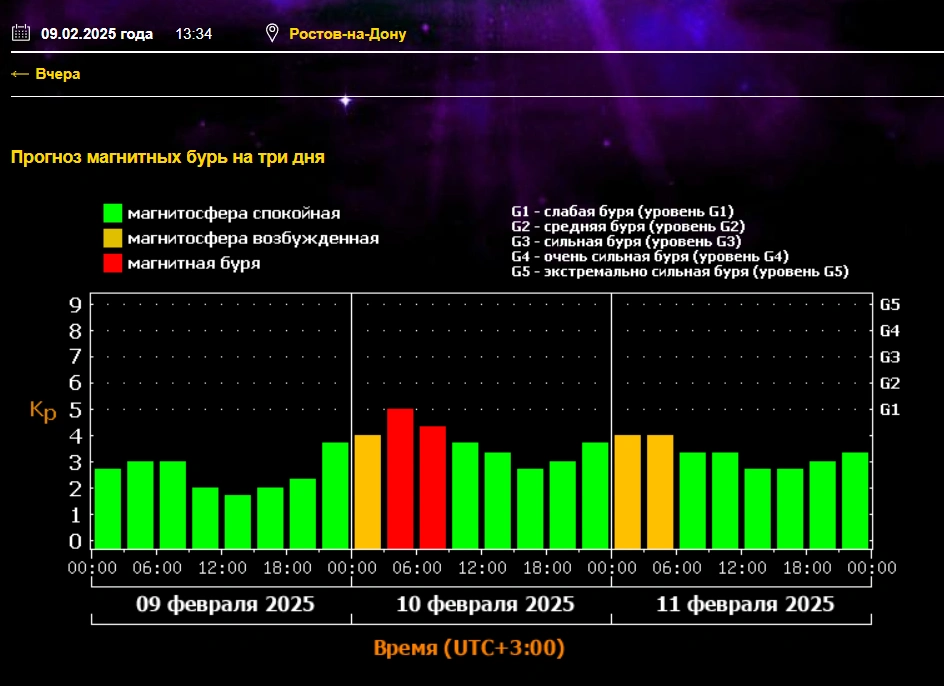
Task: Click first yellow bar on 11 февраля
Action: point(627,491)
